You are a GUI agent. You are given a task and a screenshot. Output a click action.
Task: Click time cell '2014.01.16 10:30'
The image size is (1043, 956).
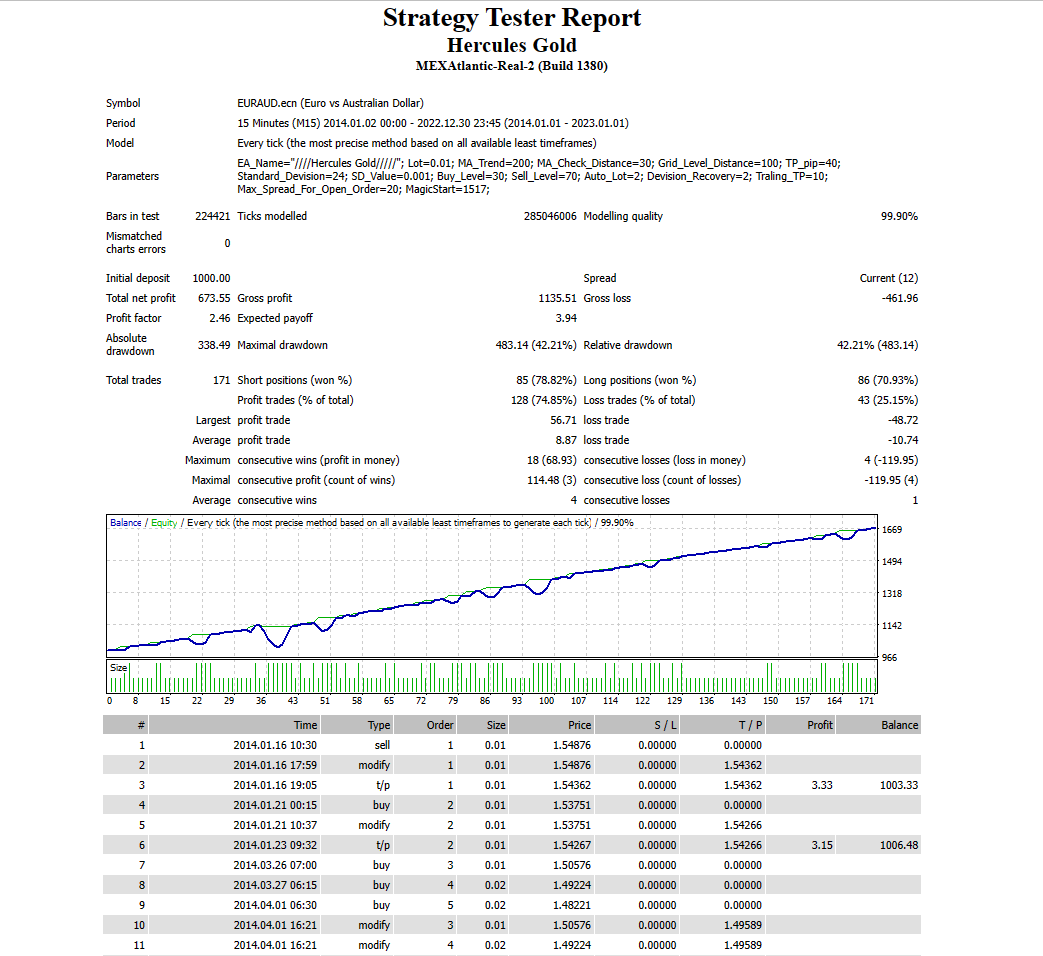pos(275,745)
